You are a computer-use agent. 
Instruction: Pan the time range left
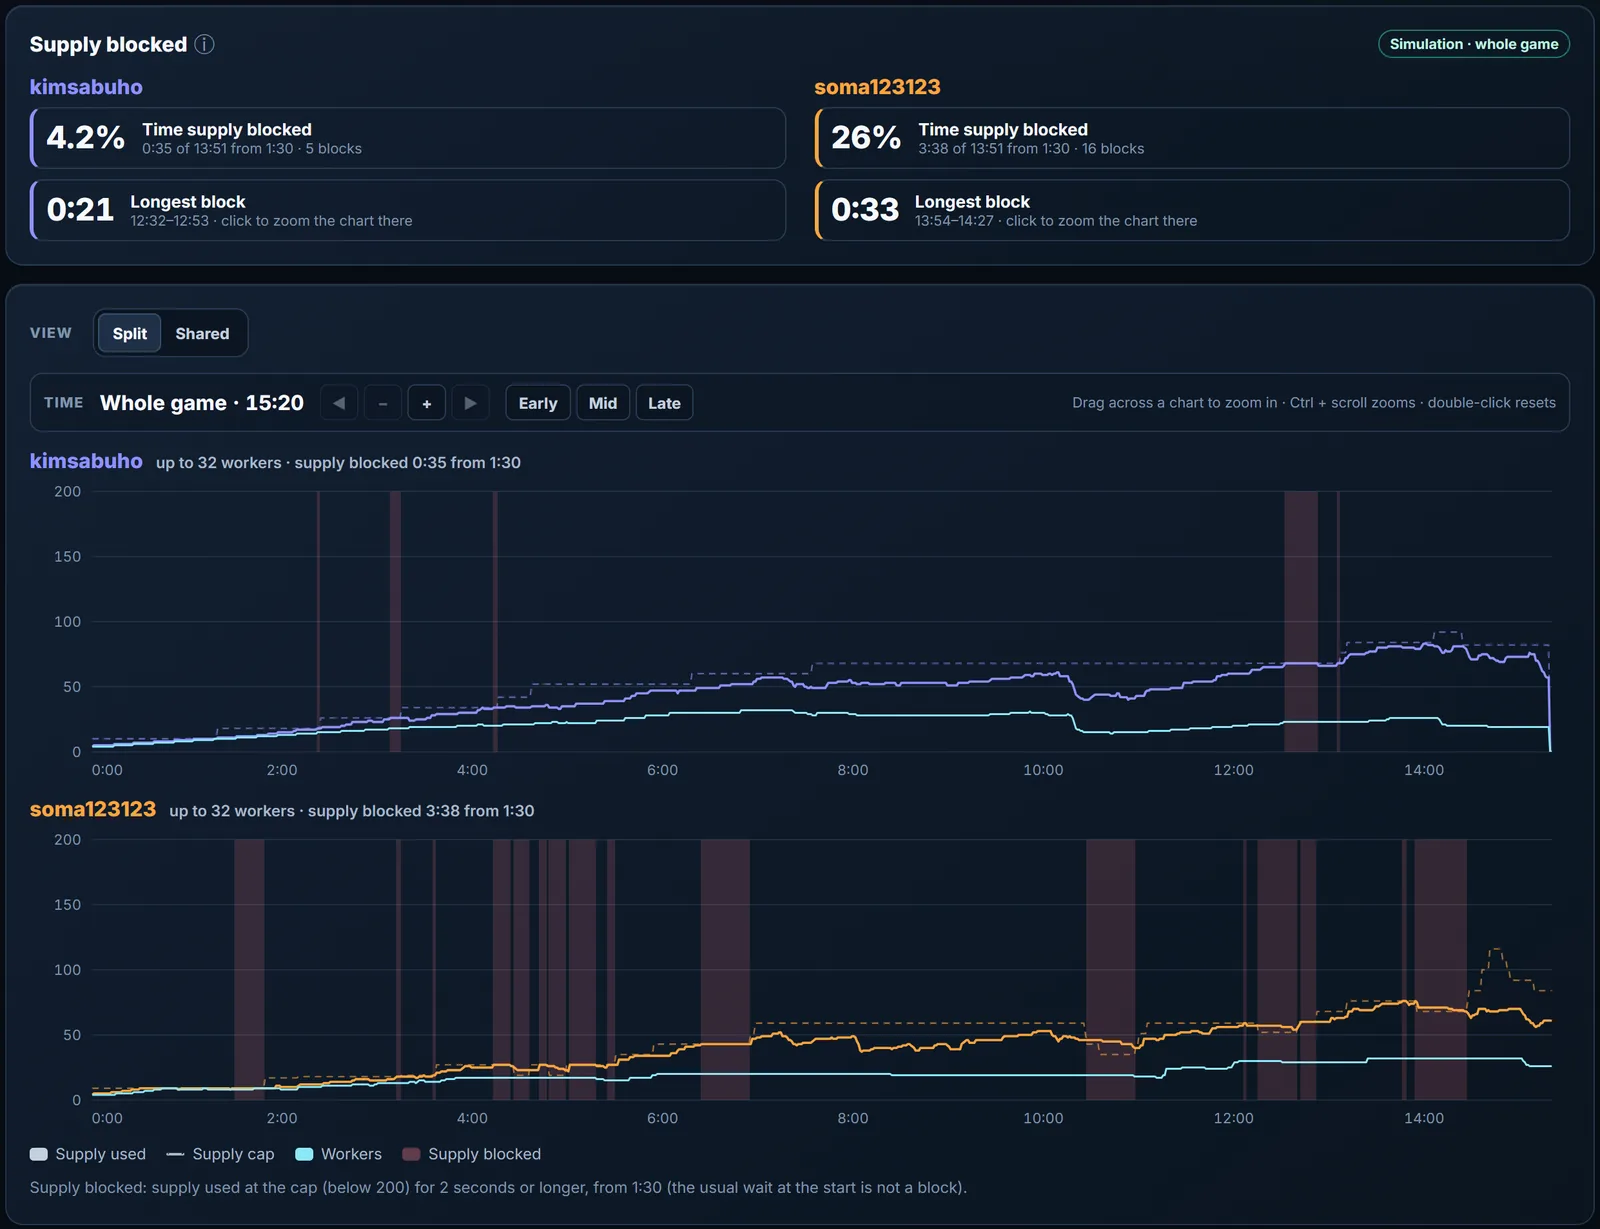click(x=339, y=403)
